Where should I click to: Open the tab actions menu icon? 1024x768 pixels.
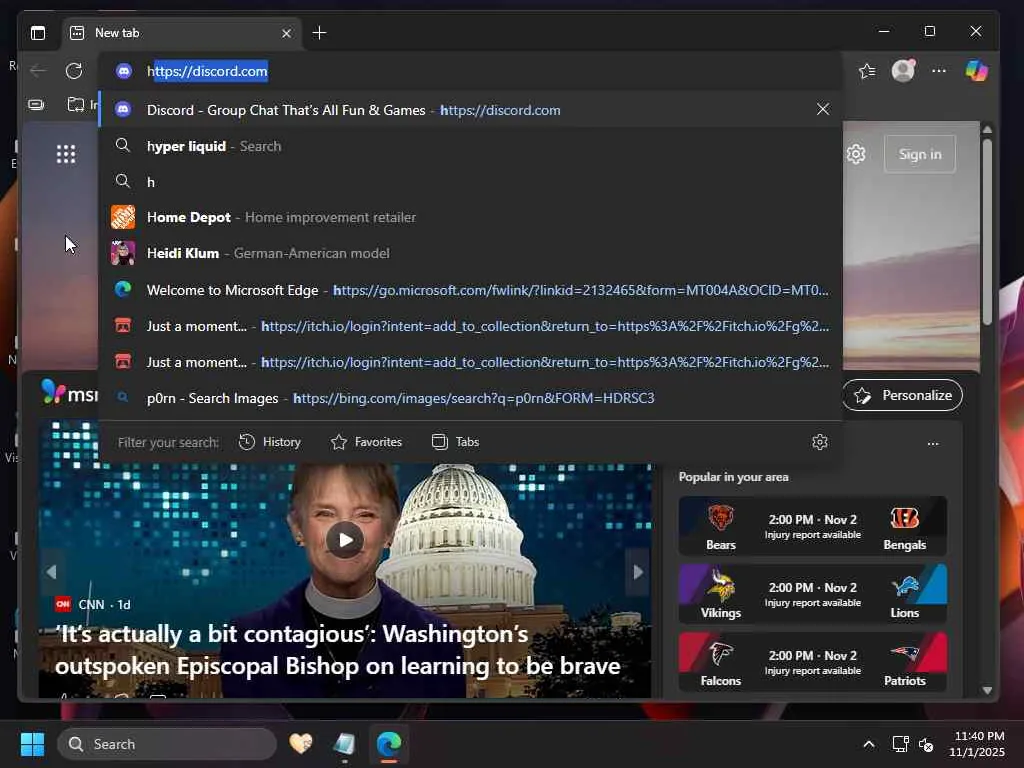coord(38,33)
